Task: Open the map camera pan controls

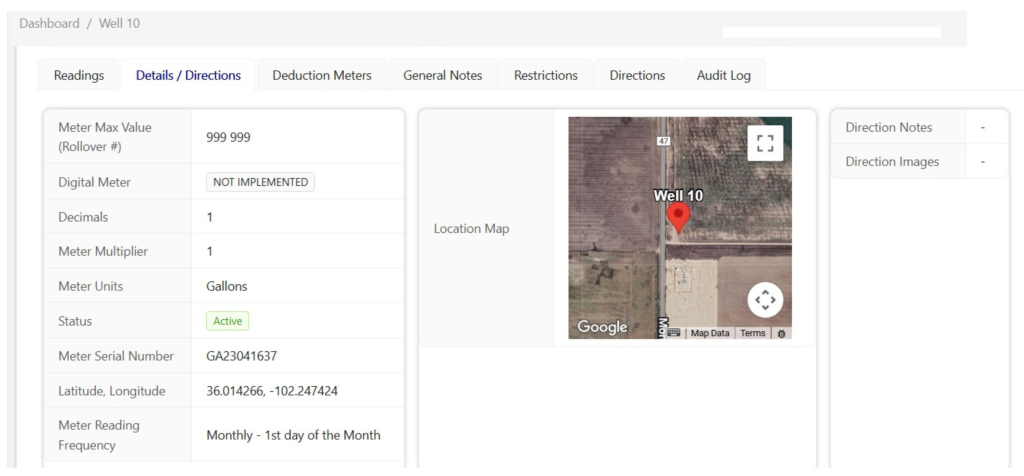Action: 765,300
